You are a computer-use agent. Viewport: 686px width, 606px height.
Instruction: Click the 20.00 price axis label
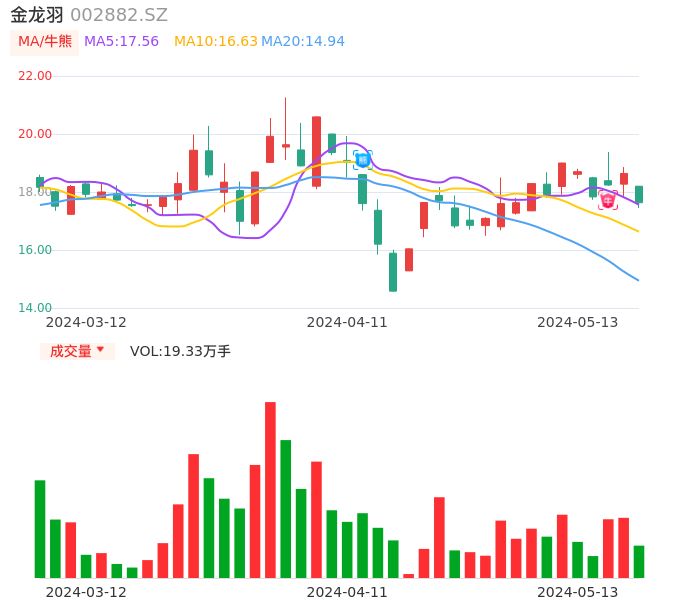tap(35, 134)
